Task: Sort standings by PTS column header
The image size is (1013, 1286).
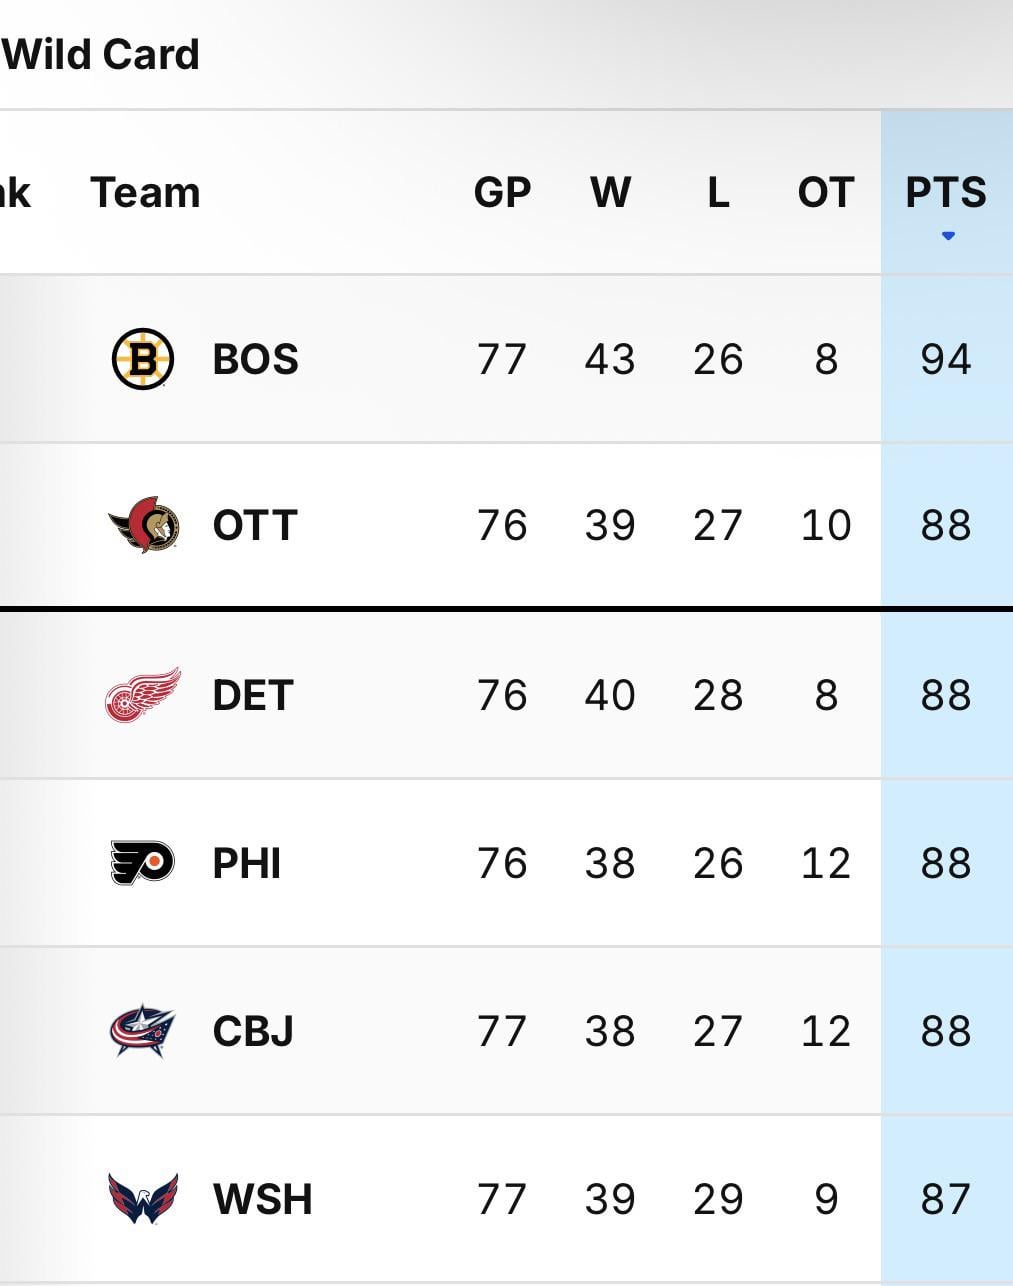Action: click(x=946, y=192)
